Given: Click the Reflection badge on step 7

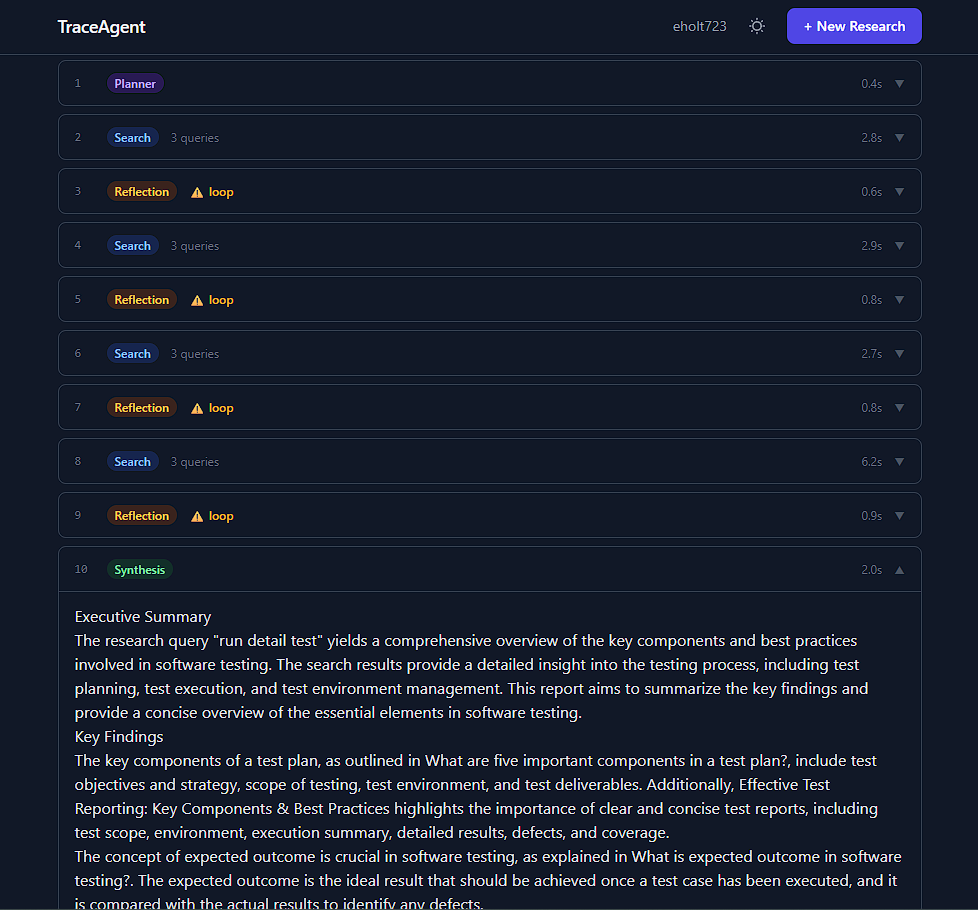Looking at the screenshot, I should coord(141,407).
